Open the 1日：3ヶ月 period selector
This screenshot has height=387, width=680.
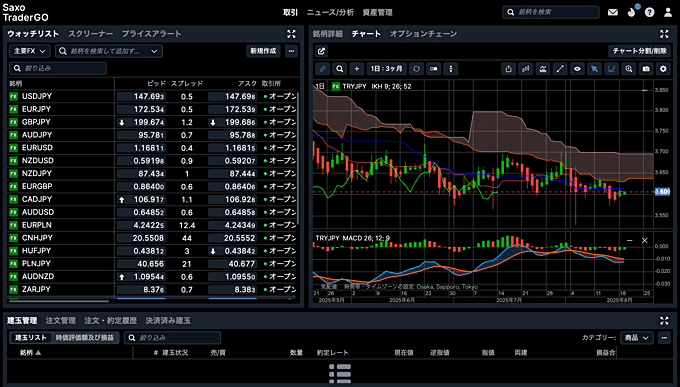click(x=386, y=69)
